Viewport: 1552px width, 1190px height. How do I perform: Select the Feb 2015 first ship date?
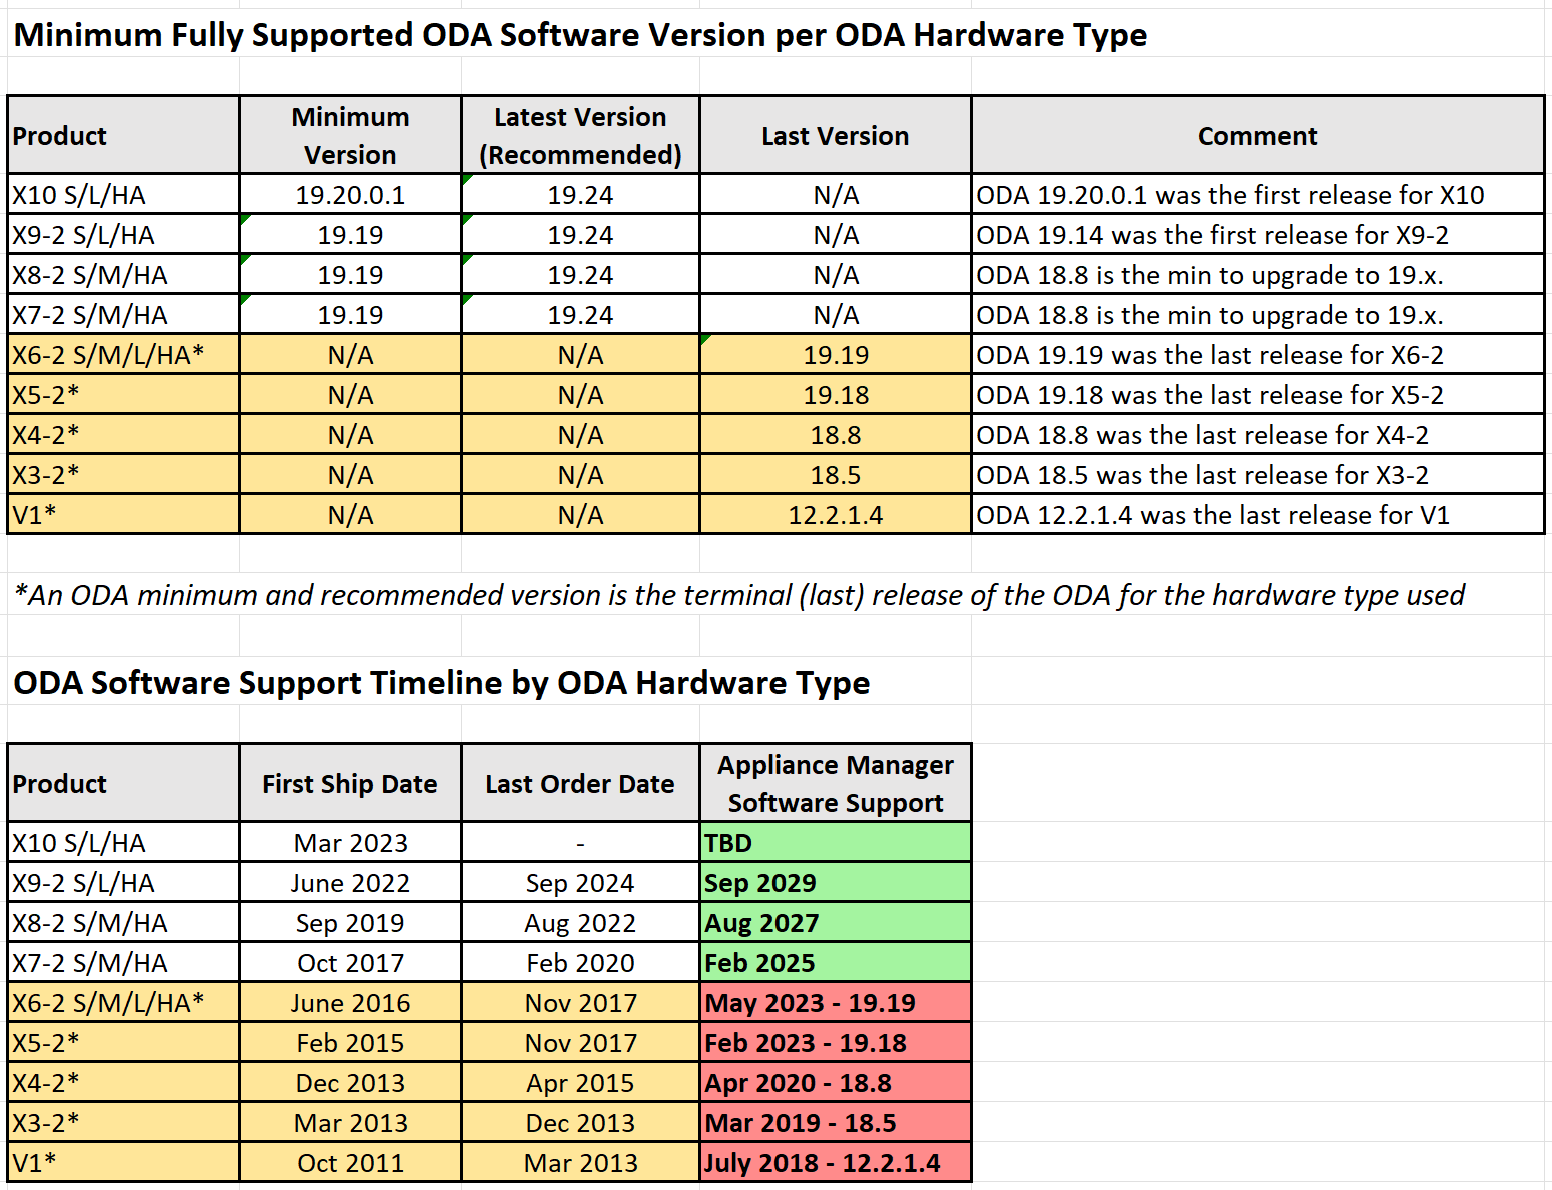tap(350, 1042)
